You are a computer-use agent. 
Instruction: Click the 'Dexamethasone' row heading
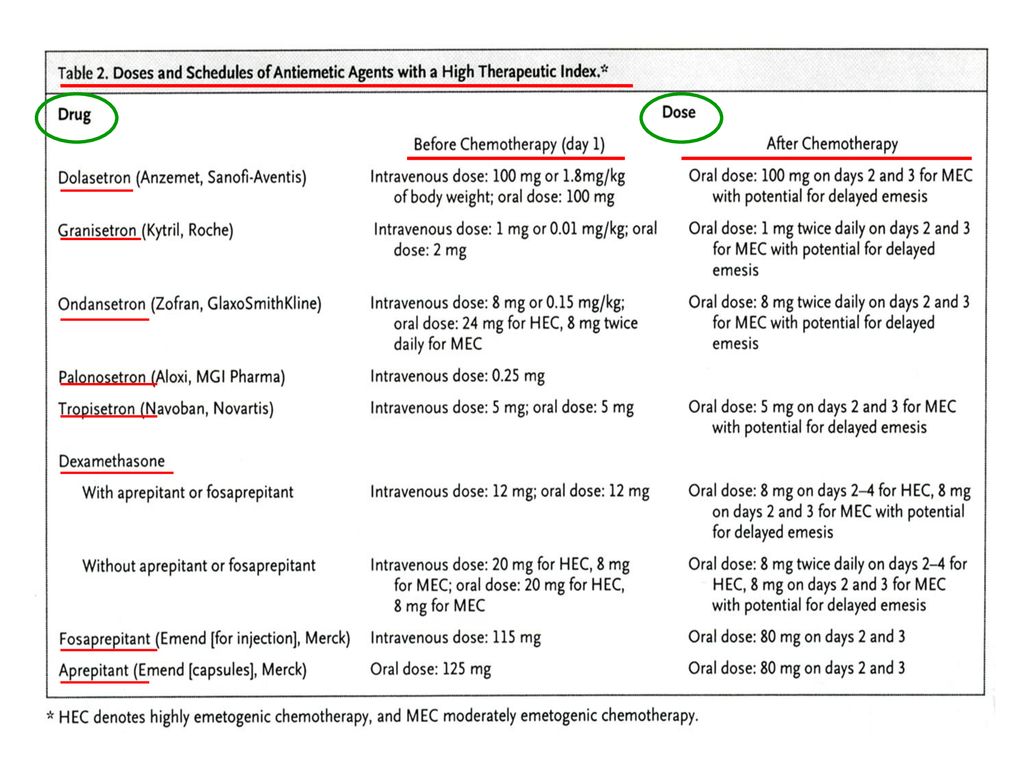tap(112, 462)
